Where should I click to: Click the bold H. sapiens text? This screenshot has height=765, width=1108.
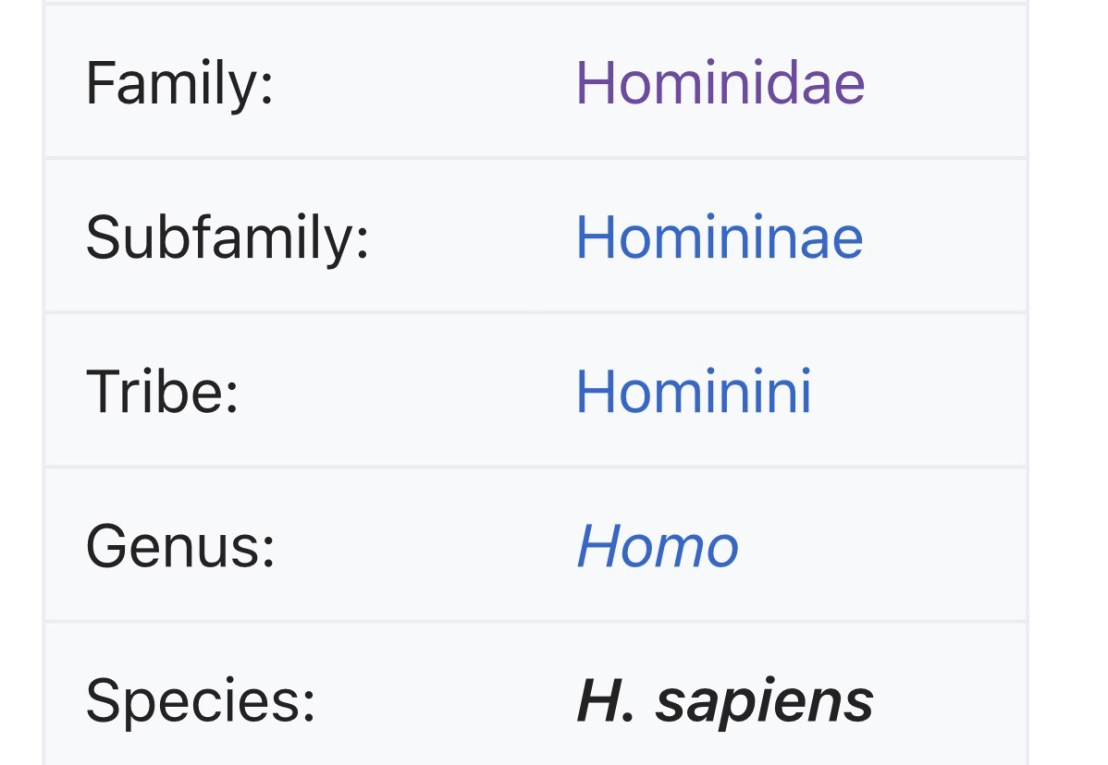(724, 701)
